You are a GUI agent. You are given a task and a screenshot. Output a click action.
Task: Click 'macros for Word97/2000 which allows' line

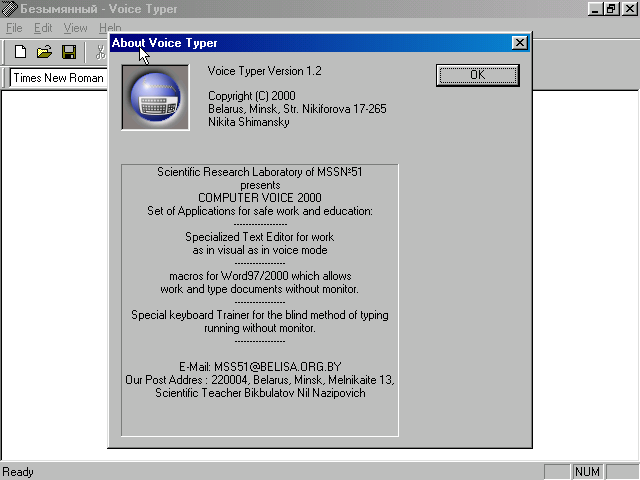click(x=260, y=276)
